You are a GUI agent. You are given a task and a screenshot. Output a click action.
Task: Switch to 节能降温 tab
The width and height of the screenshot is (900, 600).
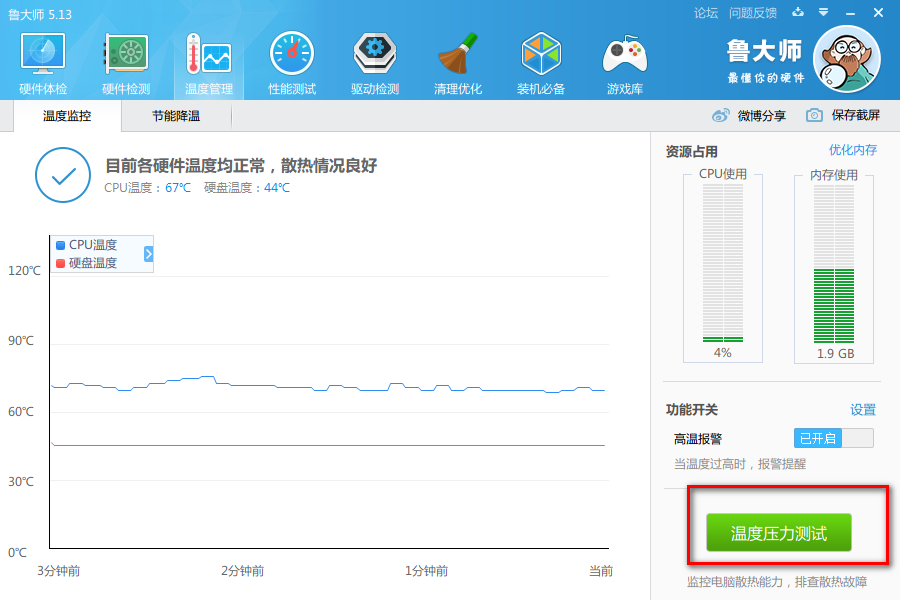coord(176,116)
